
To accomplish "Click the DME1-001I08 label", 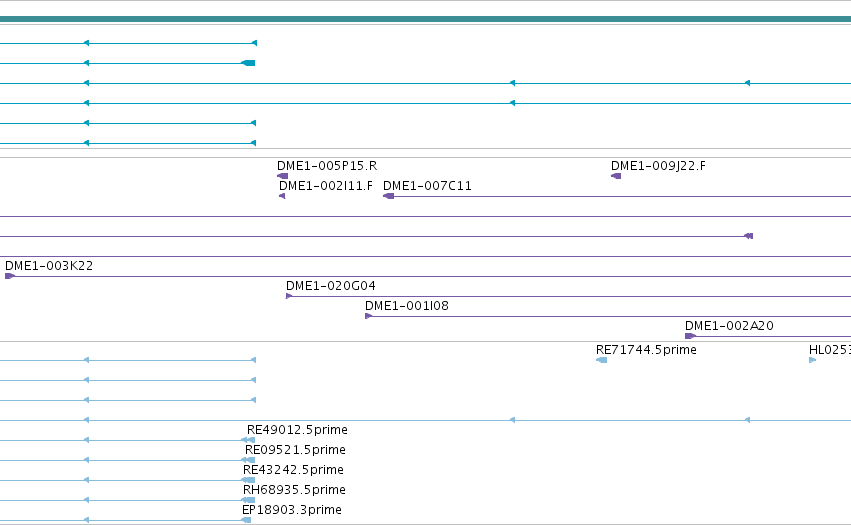I will point(407,306).
